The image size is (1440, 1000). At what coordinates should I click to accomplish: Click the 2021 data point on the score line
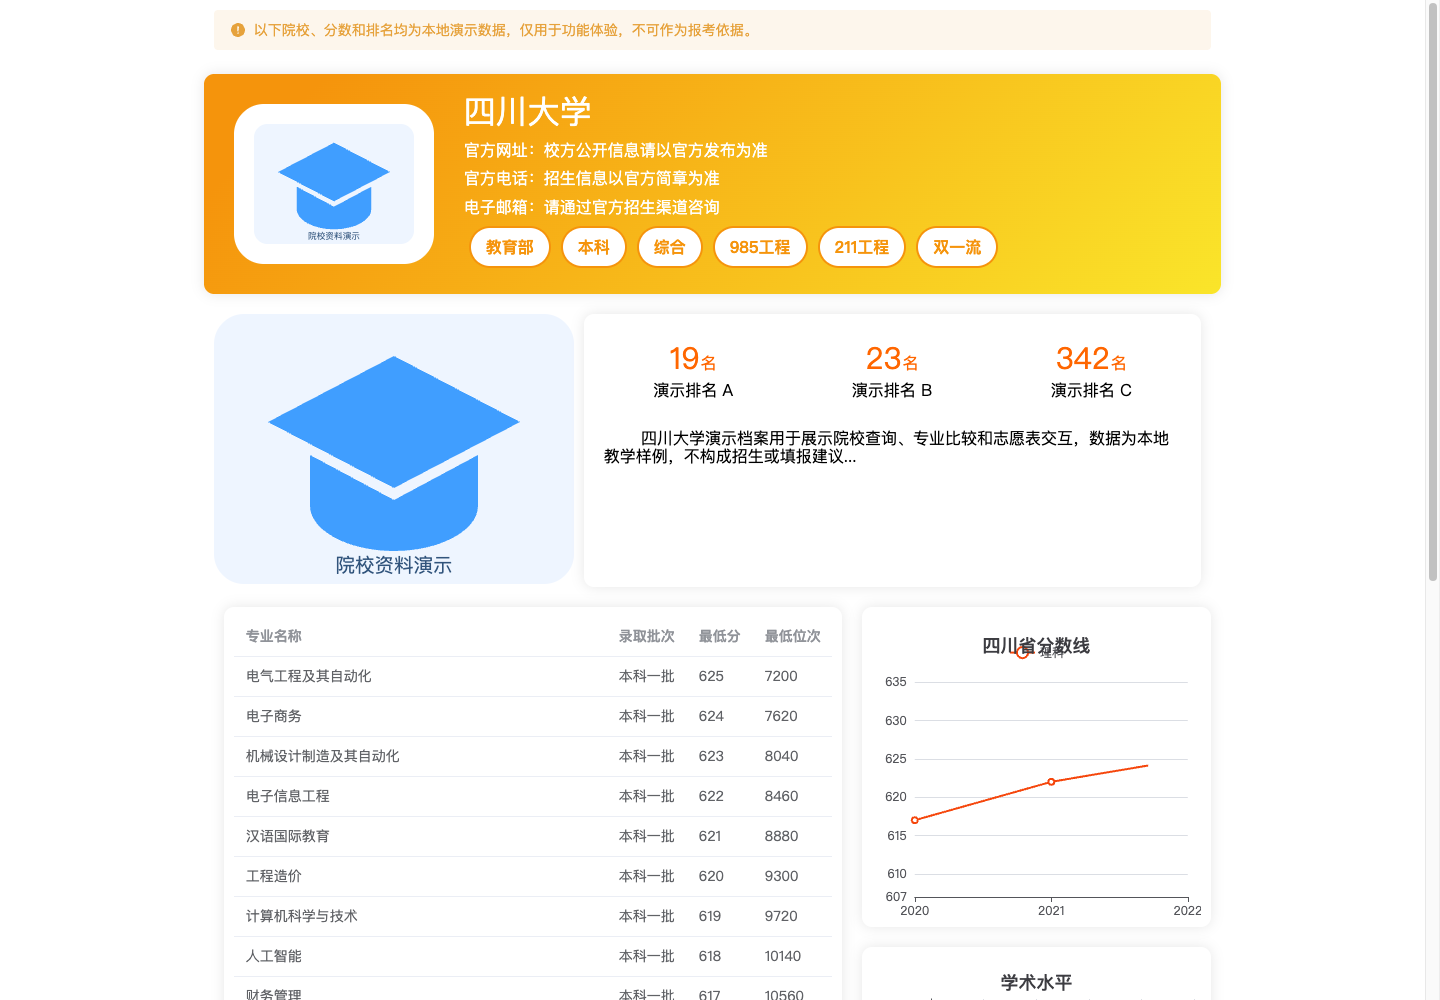pyautogui.click(x=1051, y=782)
